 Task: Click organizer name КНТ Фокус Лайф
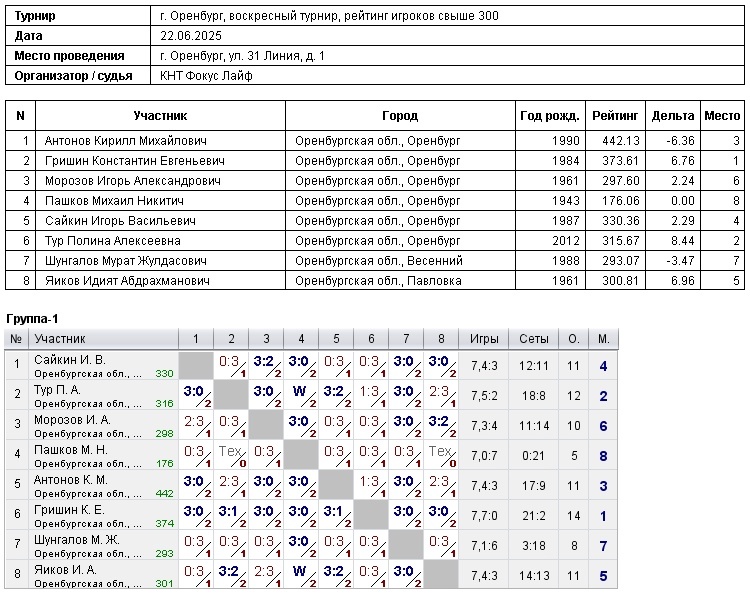[x=207, y=76]
